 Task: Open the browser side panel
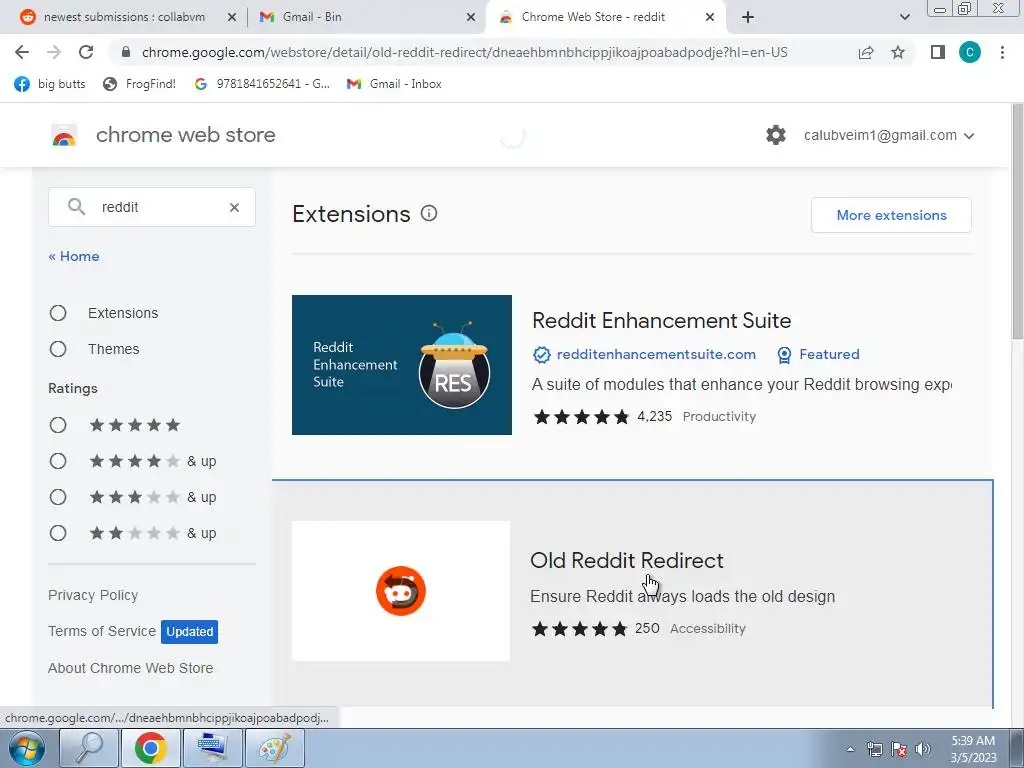(x=938, y=52)
